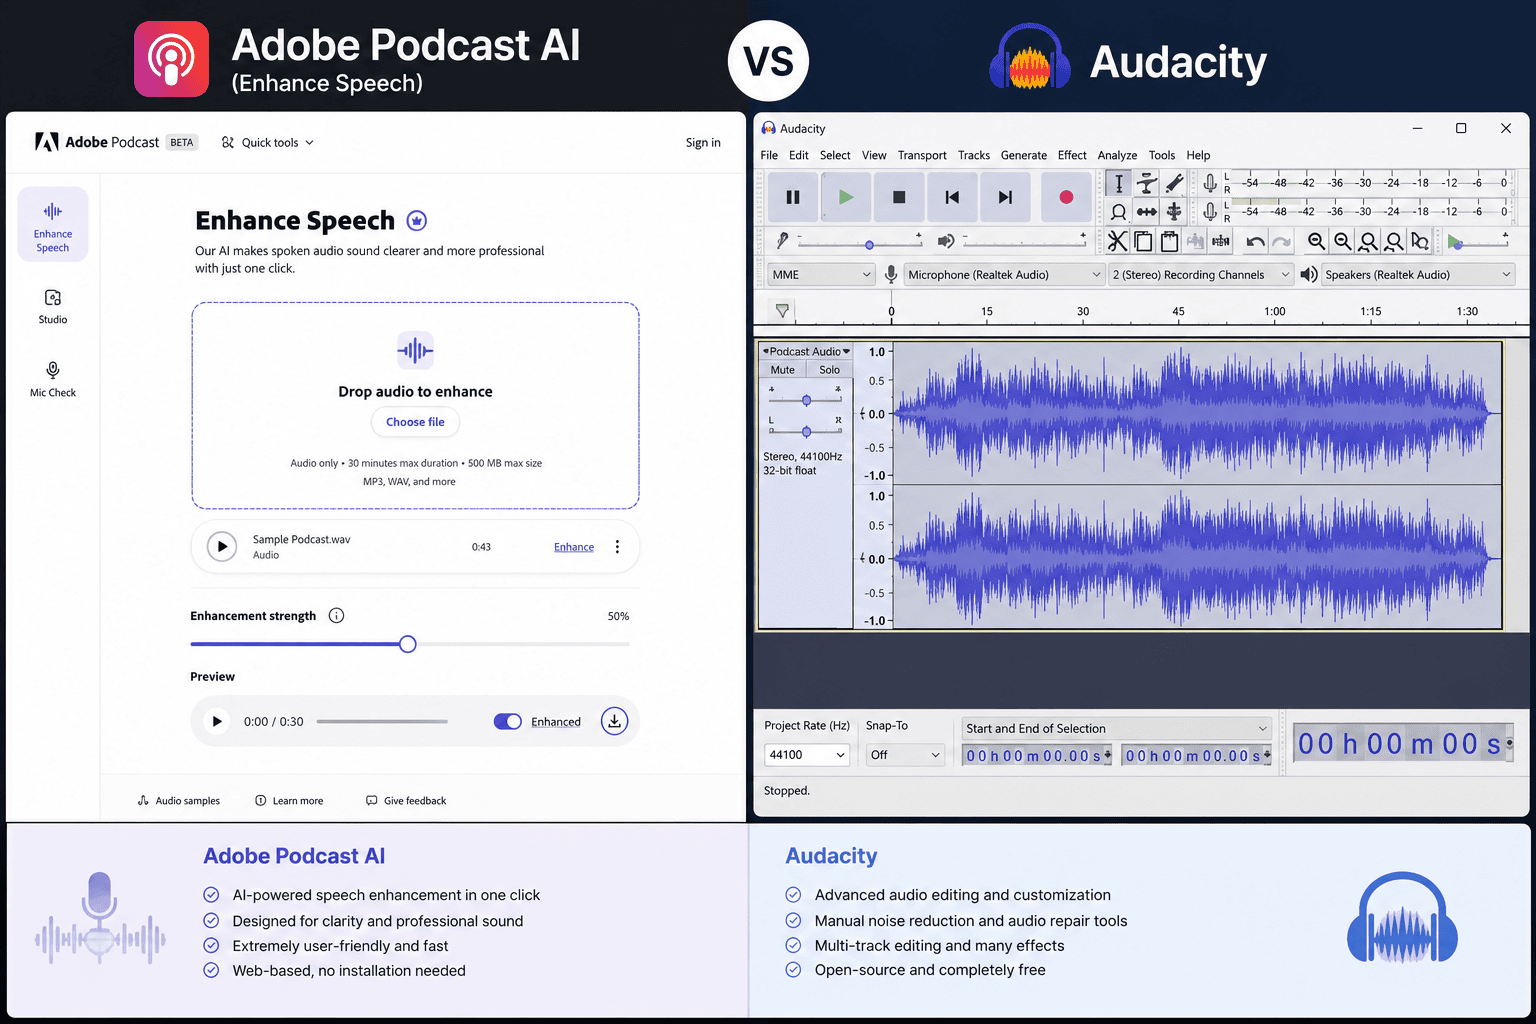The width and height of the screenshot is (1536, 1024).
Task: Solo the Podcast Audio track
Action: coord(830,370)
